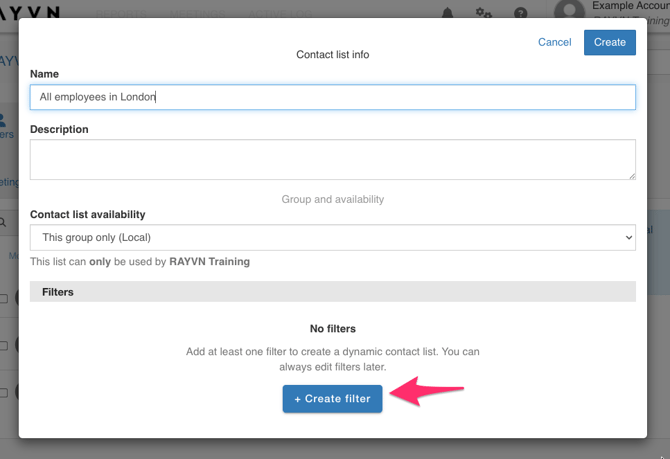Open the settings gears icon
Screen dimensions: 670x459
(484, 13)
